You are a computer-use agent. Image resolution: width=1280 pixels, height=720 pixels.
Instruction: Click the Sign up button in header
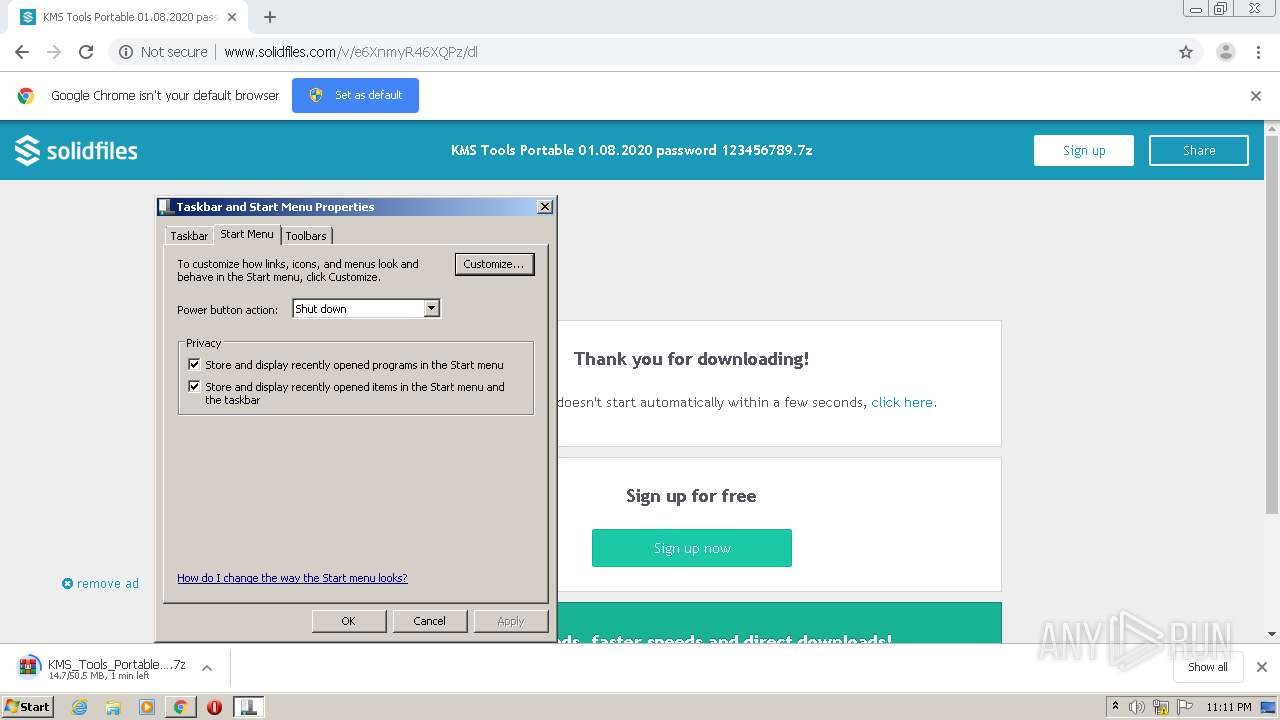[x=1084, y=150]
